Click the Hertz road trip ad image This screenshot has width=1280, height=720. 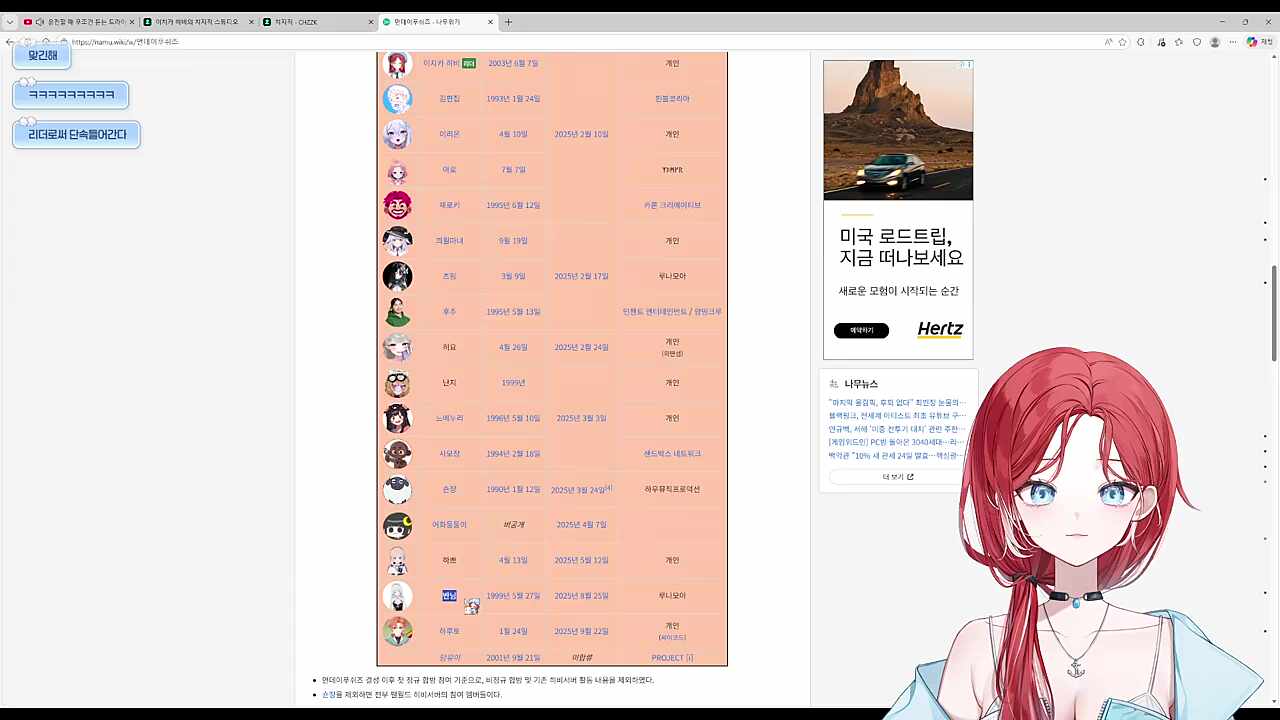[x=897, y=130]
